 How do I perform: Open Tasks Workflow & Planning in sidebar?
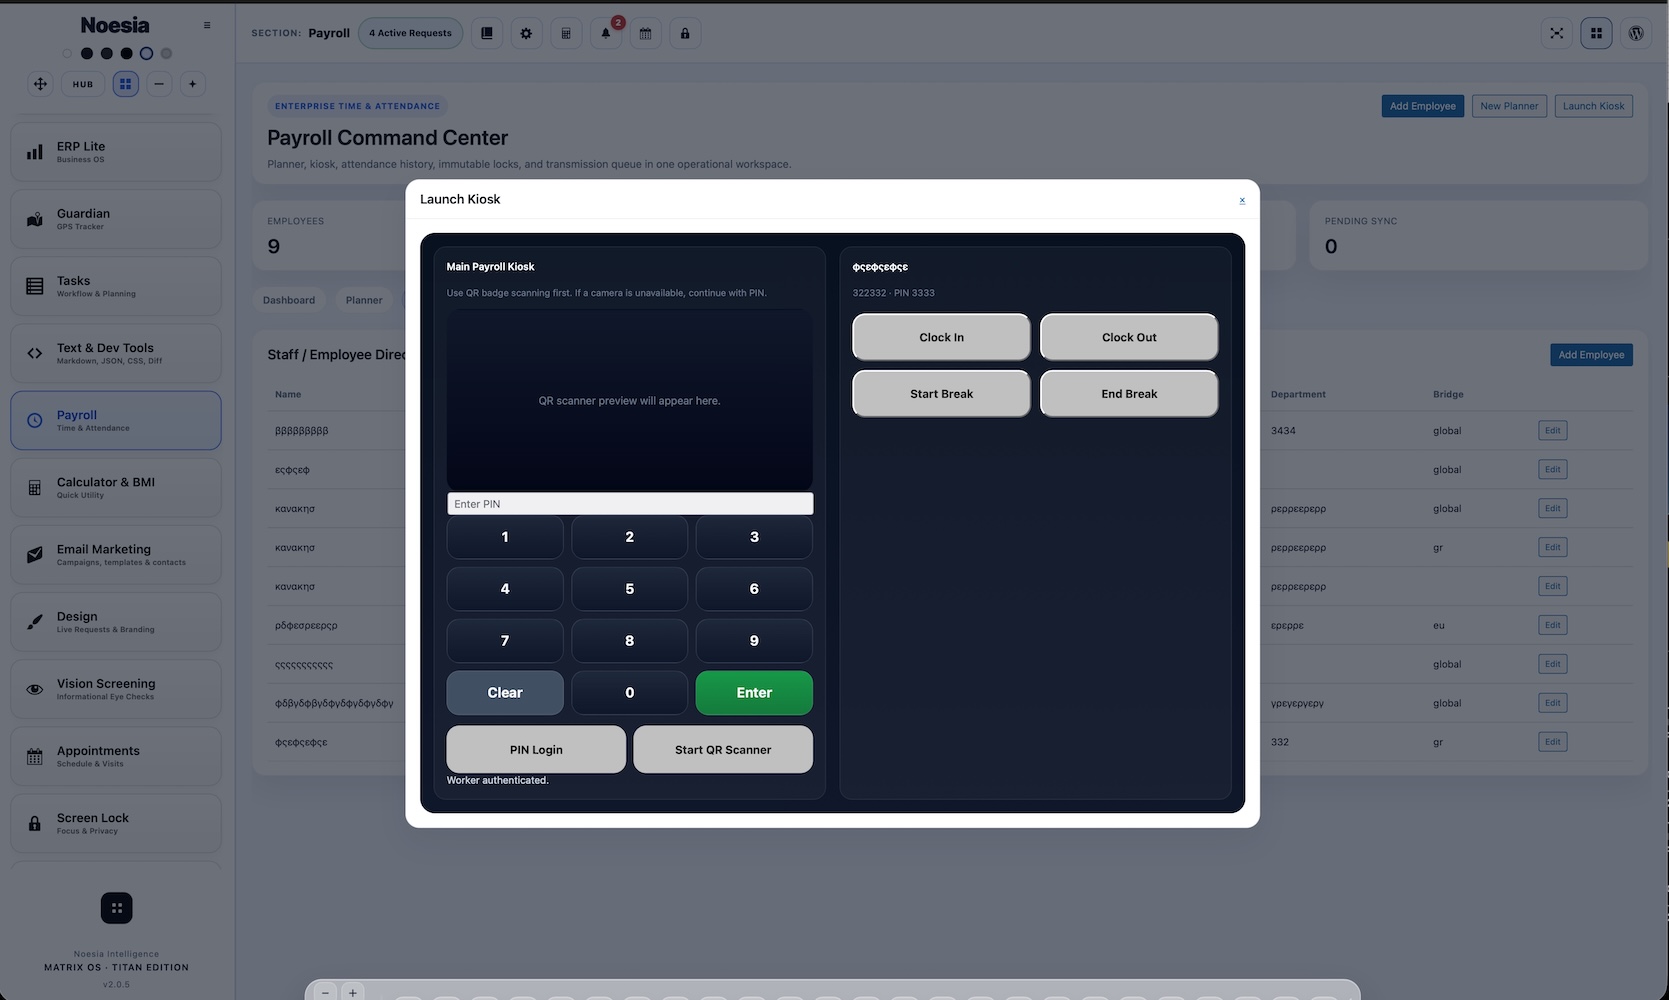point(116,286)
